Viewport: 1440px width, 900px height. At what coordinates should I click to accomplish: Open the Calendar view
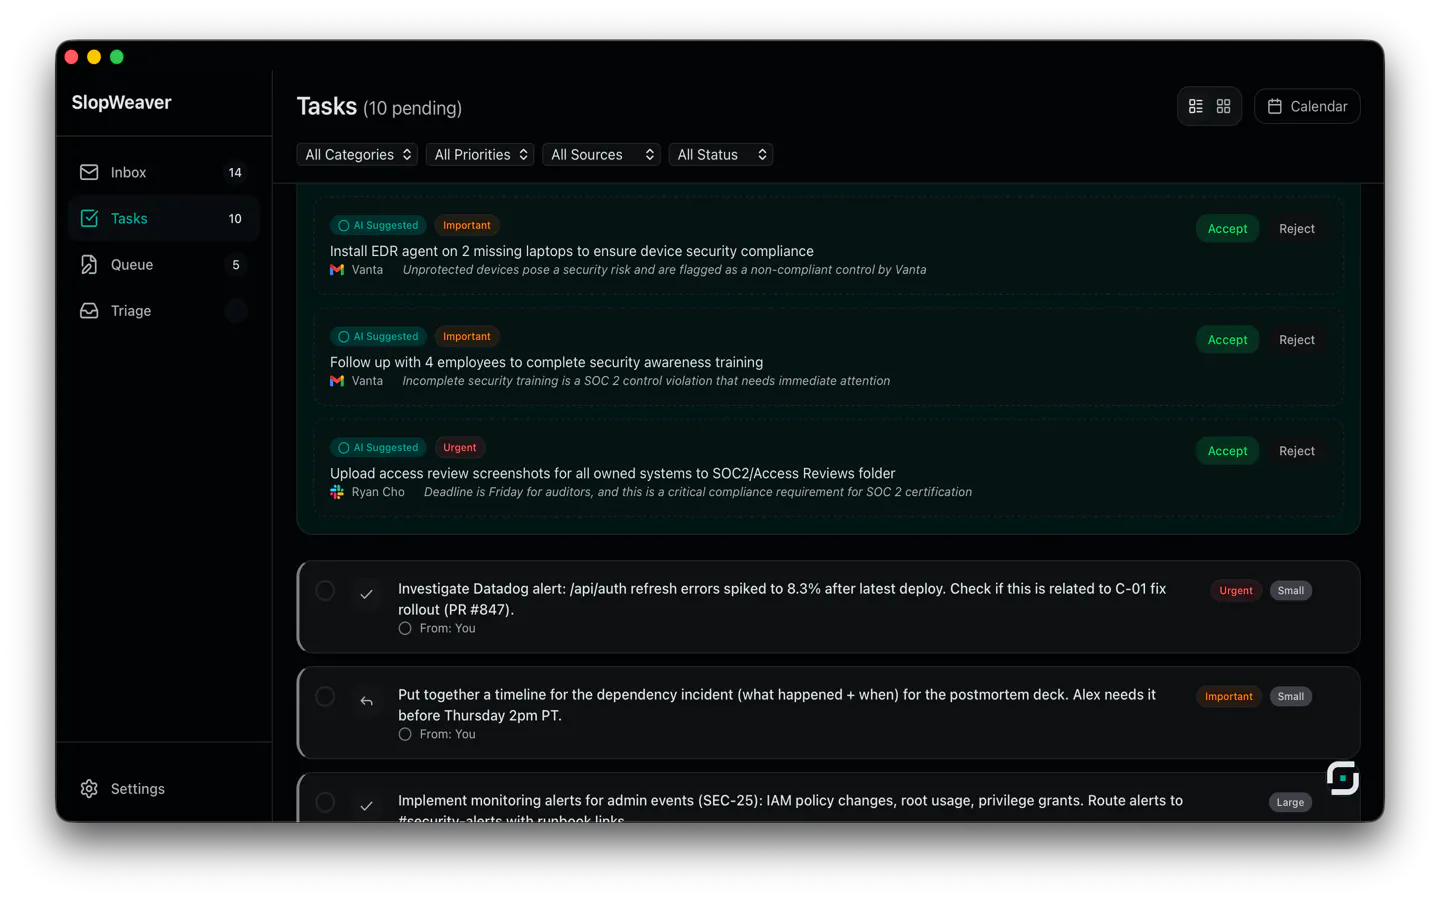(1307, 106)
